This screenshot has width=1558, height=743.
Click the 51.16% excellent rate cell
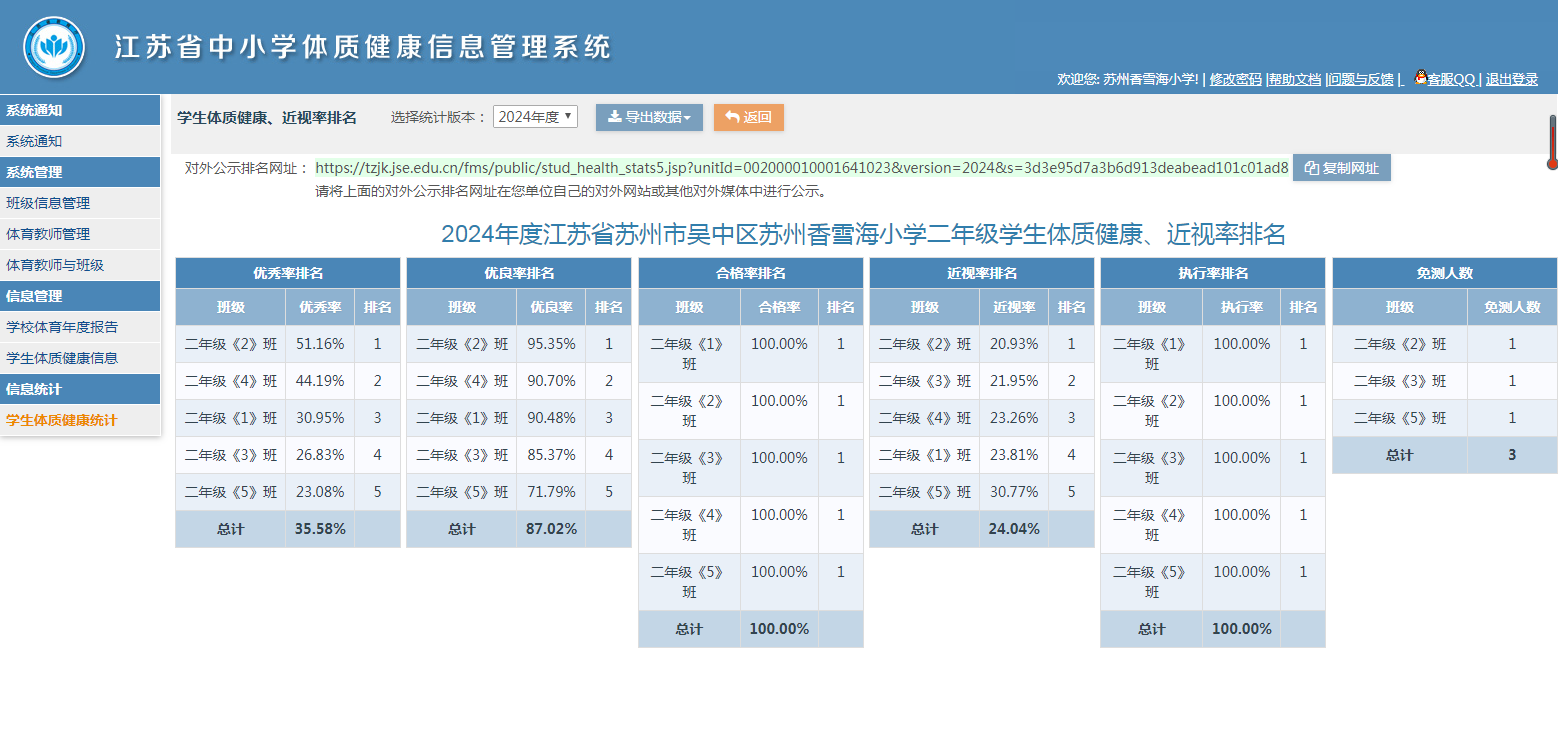[320, 344]
